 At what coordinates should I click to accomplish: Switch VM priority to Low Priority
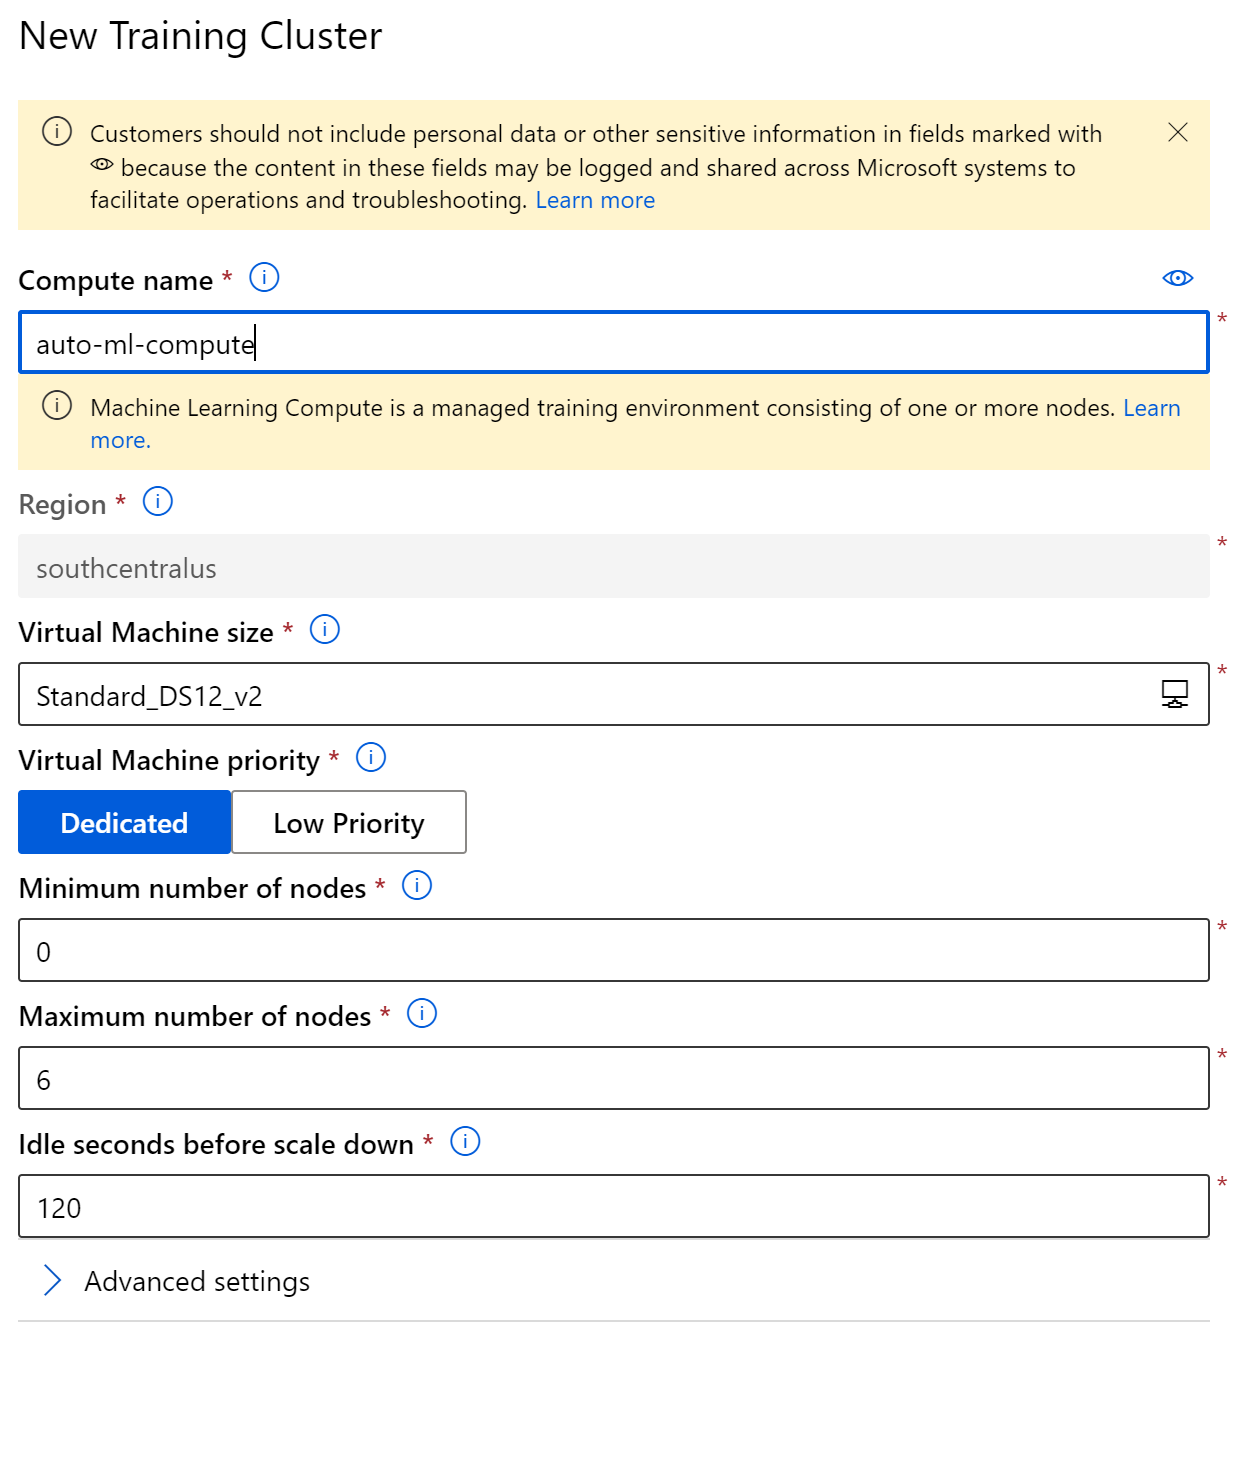pyautogui.click(x=349, y=822)
